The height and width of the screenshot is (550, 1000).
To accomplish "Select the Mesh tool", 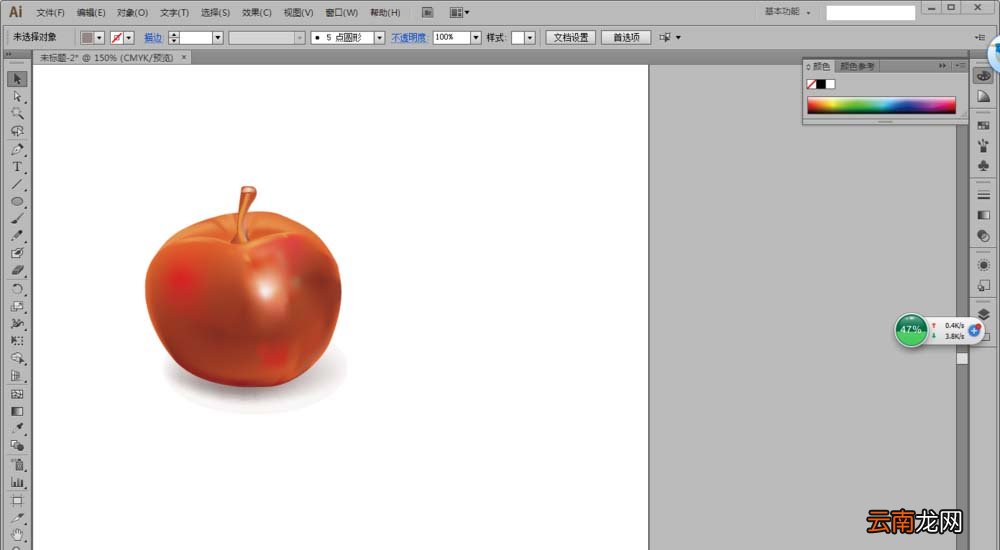I will [x=17, y=394].
